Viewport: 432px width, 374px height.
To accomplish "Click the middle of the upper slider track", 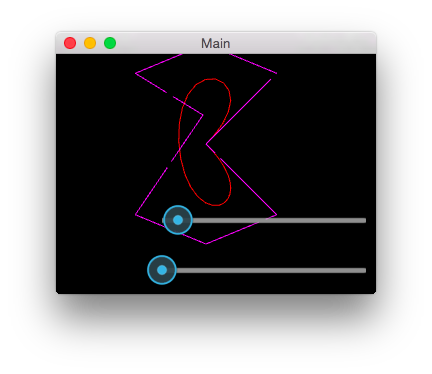I will (x=264, y=220).
